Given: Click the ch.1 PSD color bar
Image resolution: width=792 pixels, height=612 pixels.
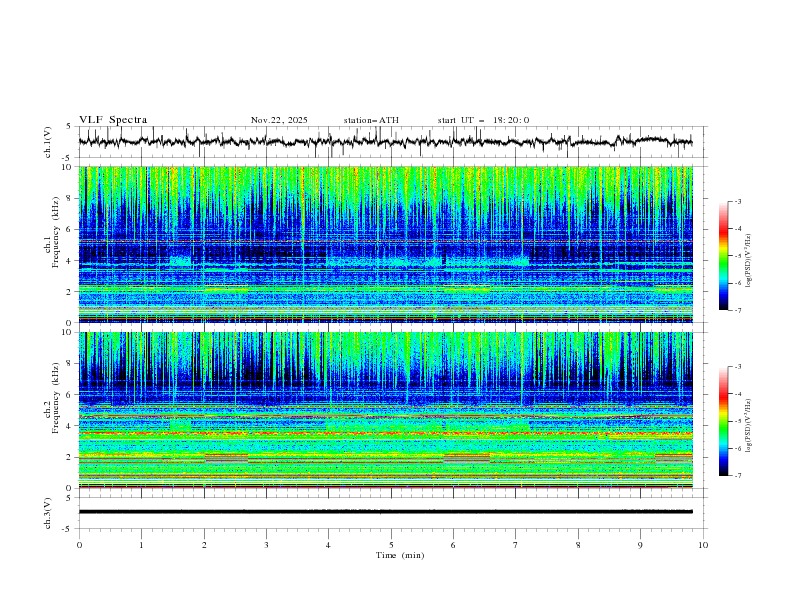Looking at the screenshot, I should 723,256.
